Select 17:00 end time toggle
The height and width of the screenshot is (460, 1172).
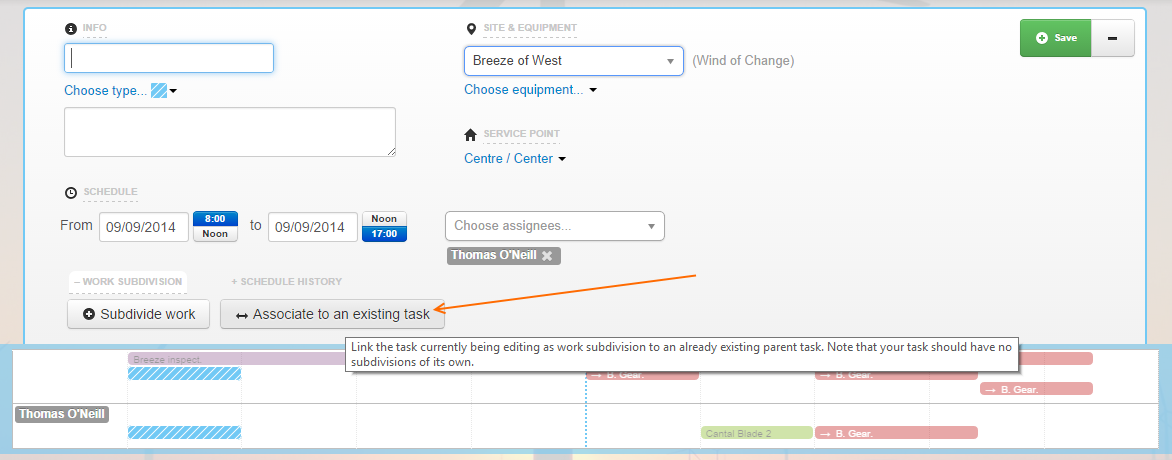384,234
